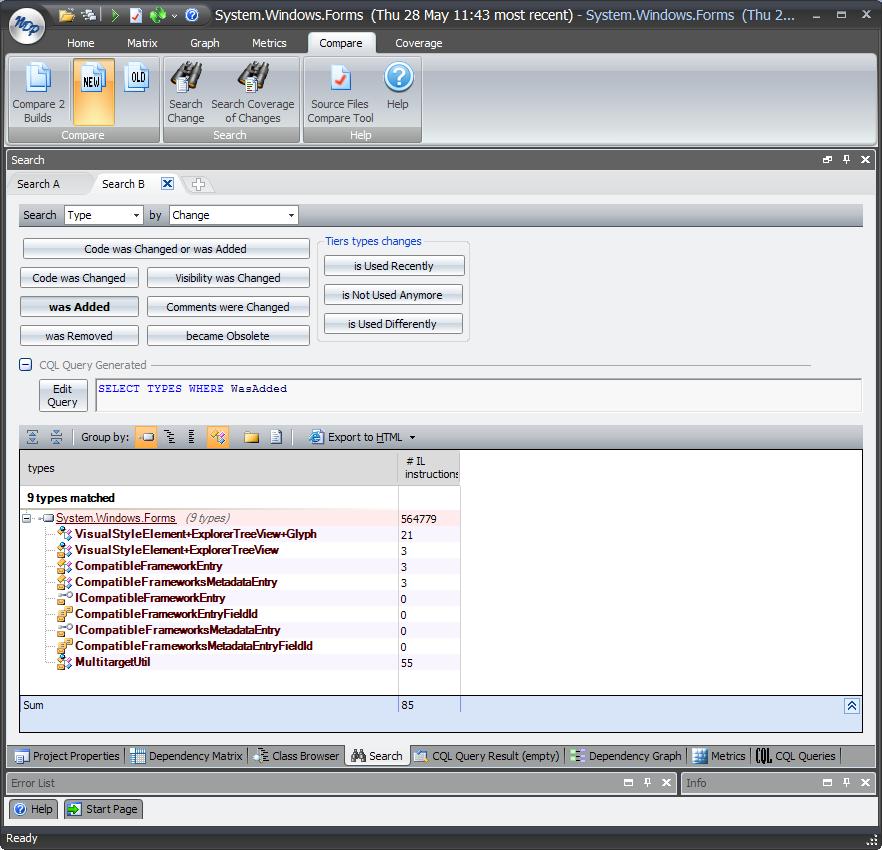Toggle the first Group by option (box icon)
The image size is (882, 850).
(146, 437)
